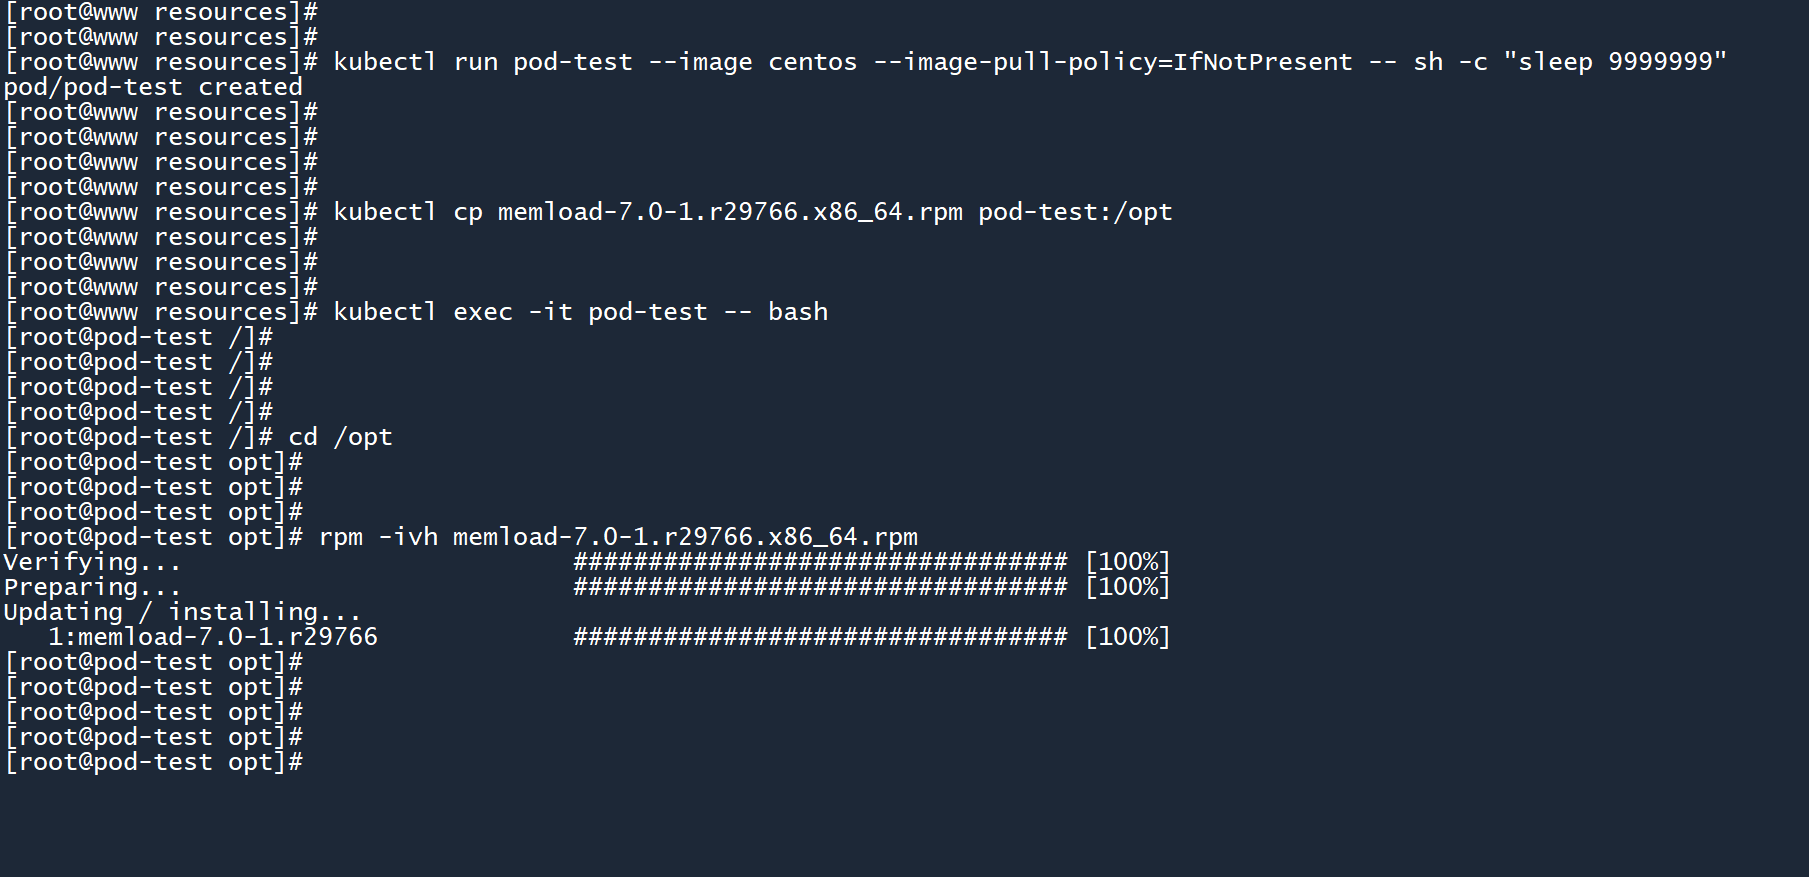Click the [100%] indicator on the Verifying line
This screenshot has height=877, width=1809.
tap(1127, 562)
